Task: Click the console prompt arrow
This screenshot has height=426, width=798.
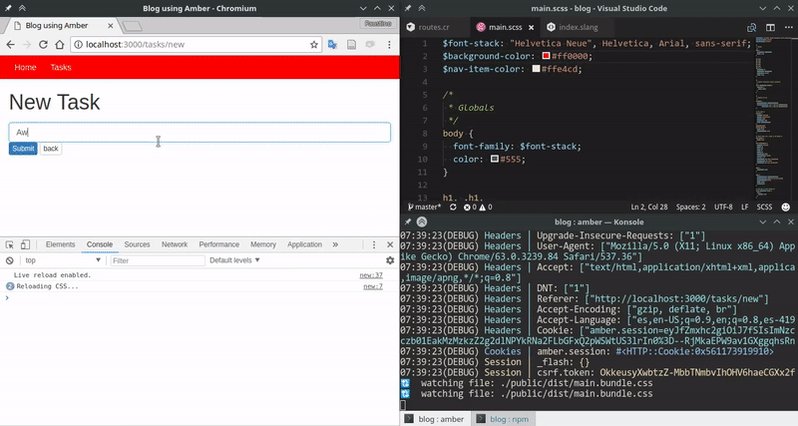Action: [x=7, y=298]
